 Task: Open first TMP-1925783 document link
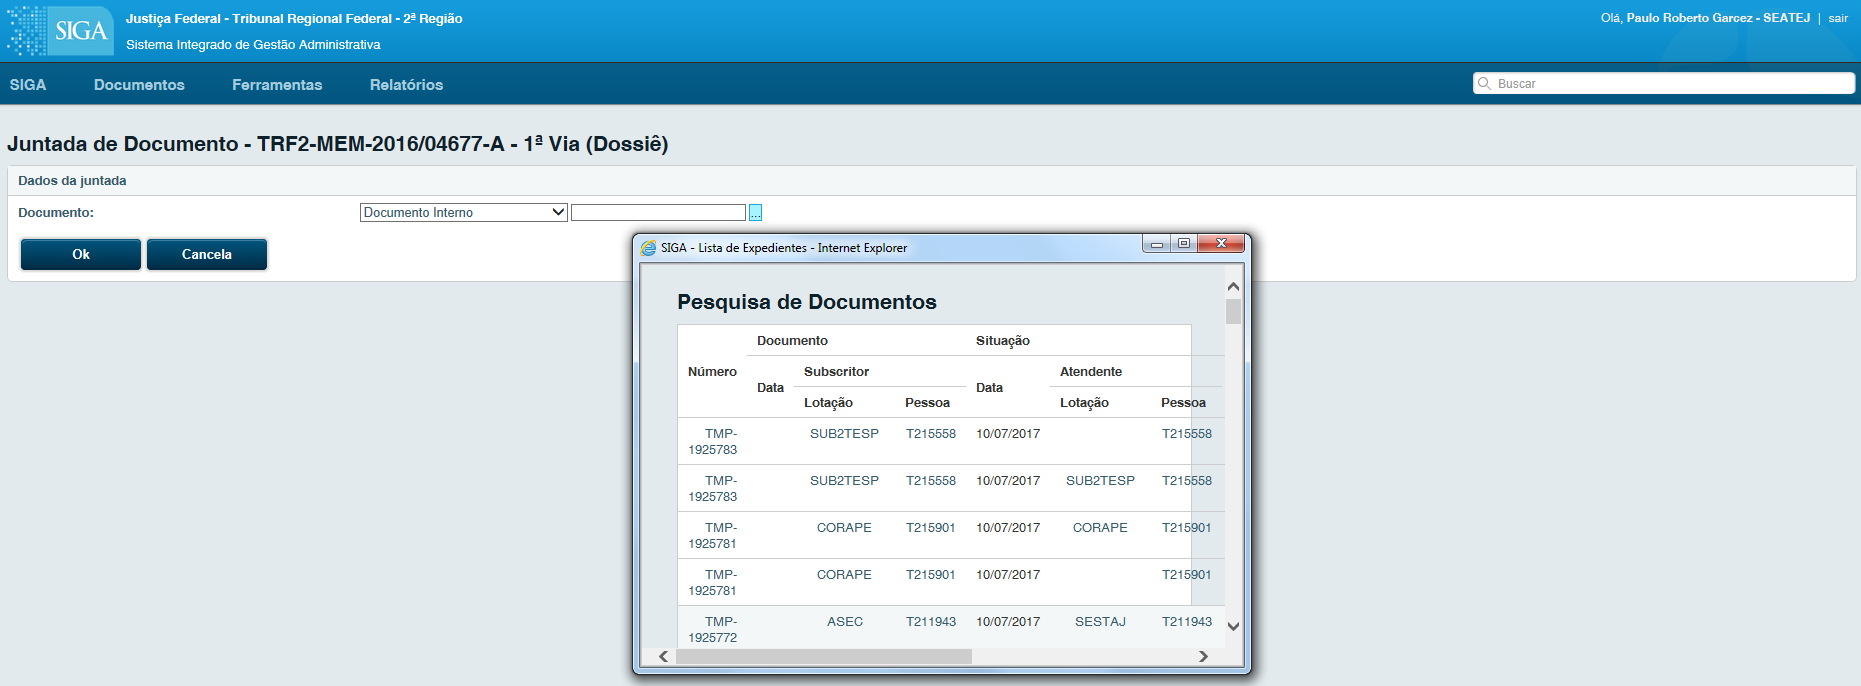(713, 441)
